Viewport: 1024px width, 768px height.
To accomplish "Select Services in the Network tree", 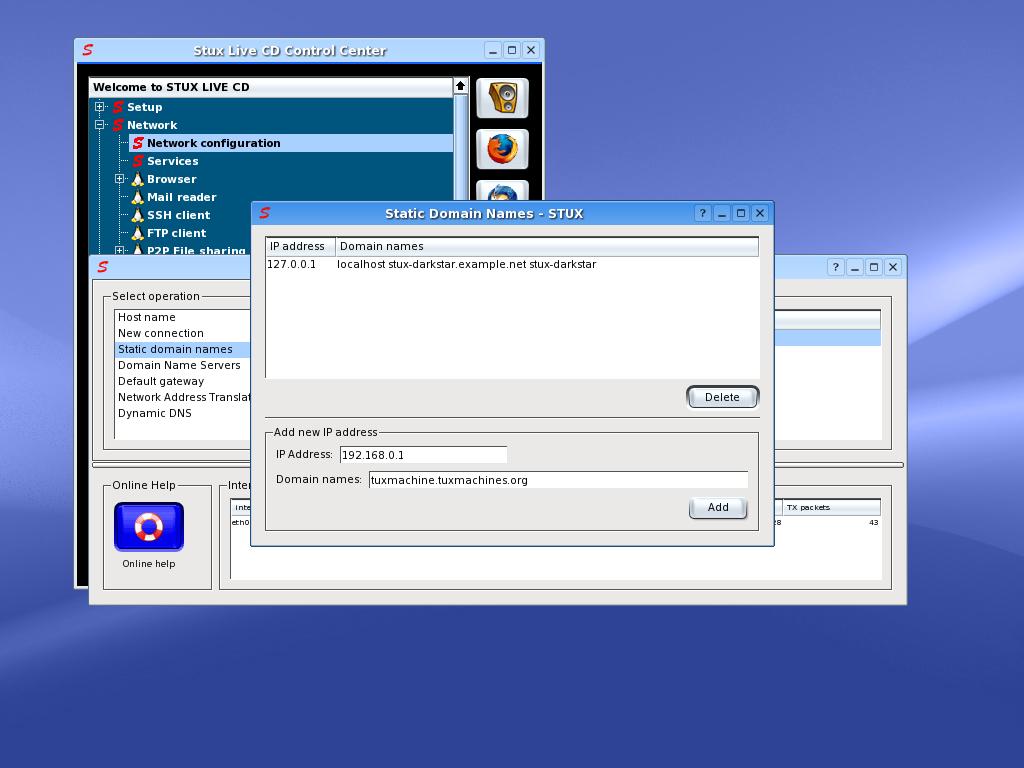I will click(172, 161).
